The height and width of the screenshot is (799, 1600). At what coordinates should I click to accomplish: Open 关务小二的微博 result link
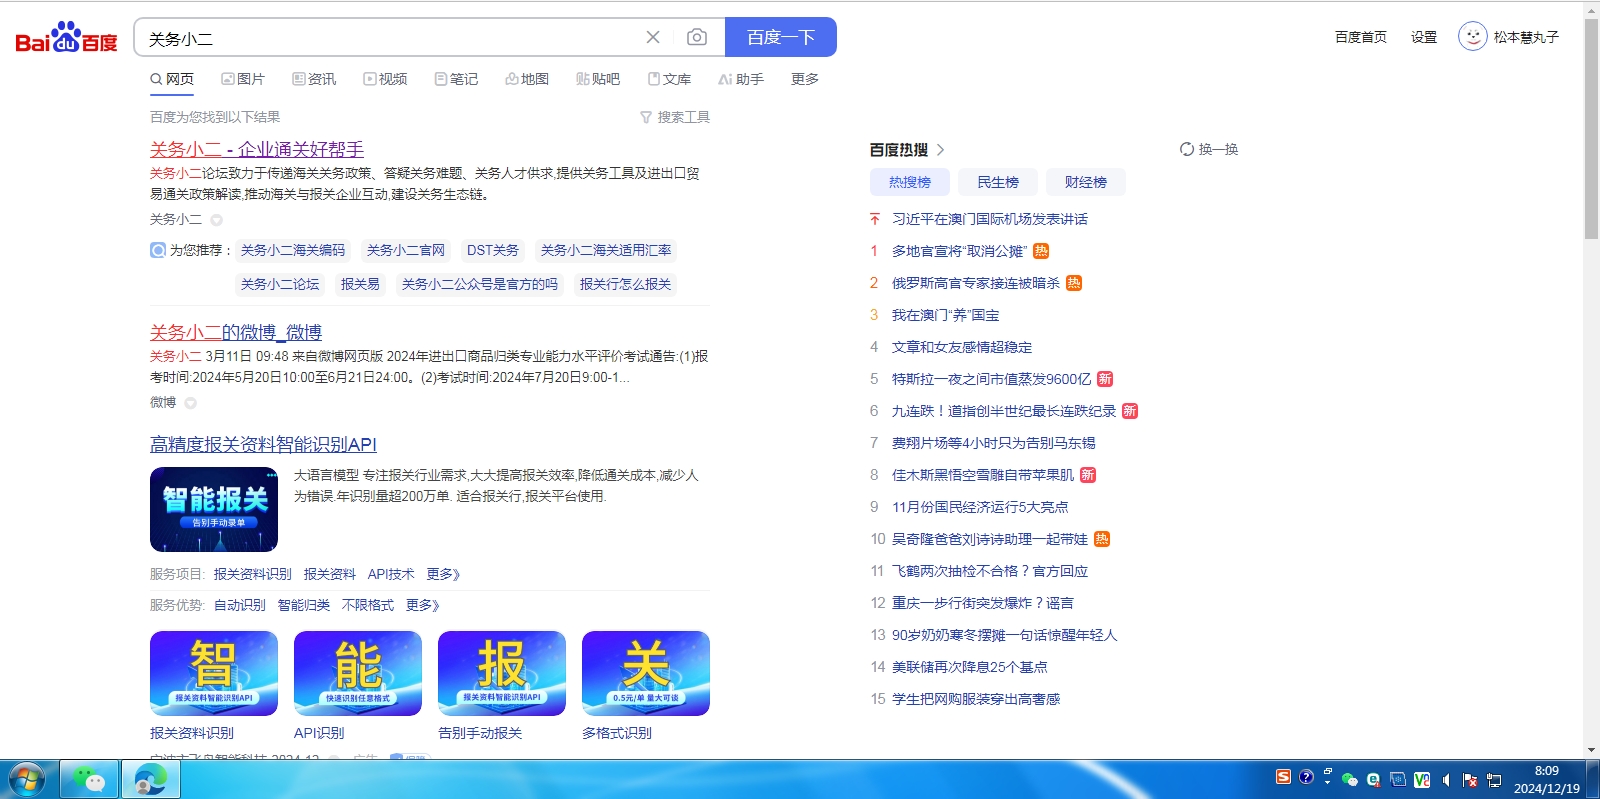pyautogui.click(x=236, y=332)
